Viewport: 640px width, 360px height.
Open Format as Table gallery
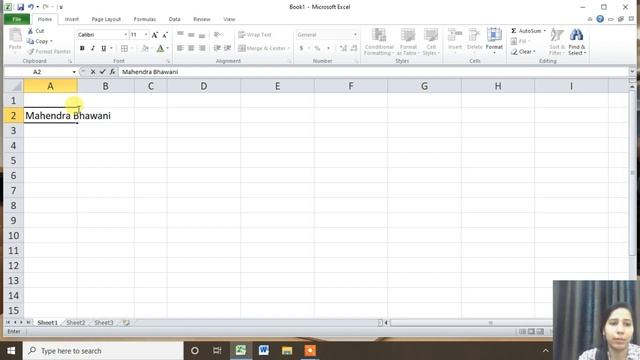pyautogui.click(x=408, y=42)
